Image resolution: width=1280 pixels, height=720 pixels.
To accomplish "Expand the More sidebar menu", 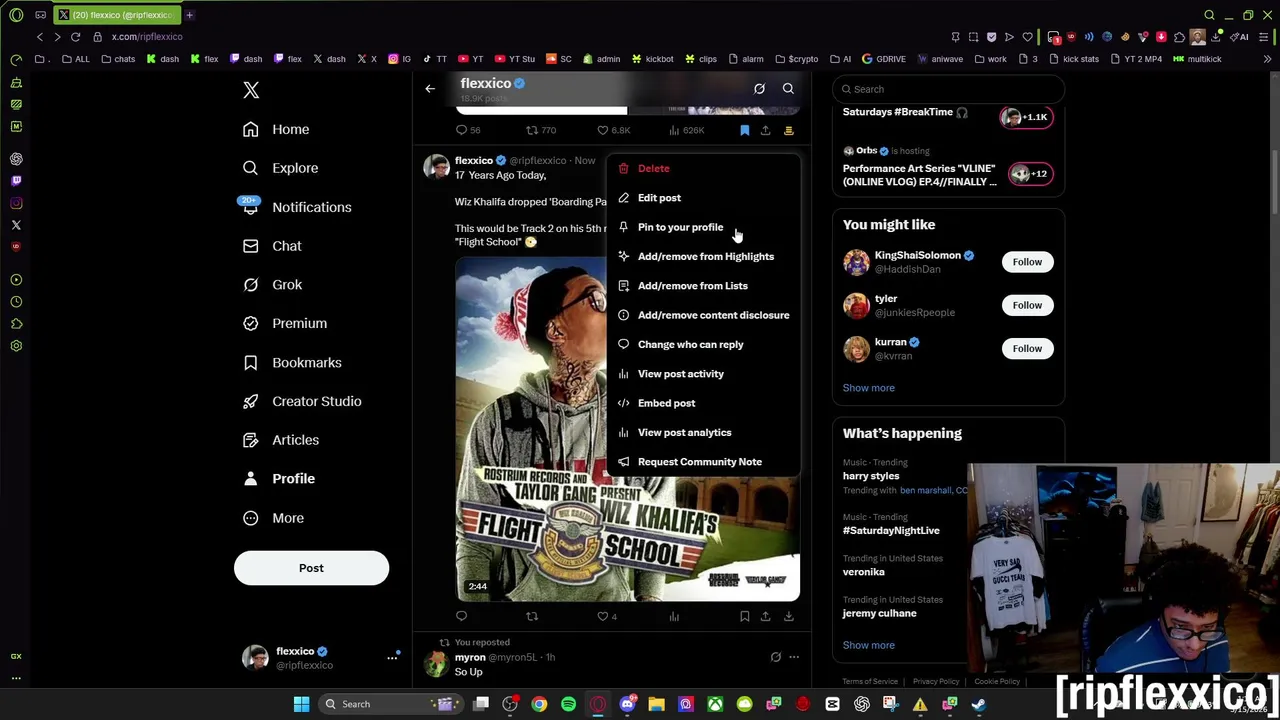I will (x=273, y=518).
